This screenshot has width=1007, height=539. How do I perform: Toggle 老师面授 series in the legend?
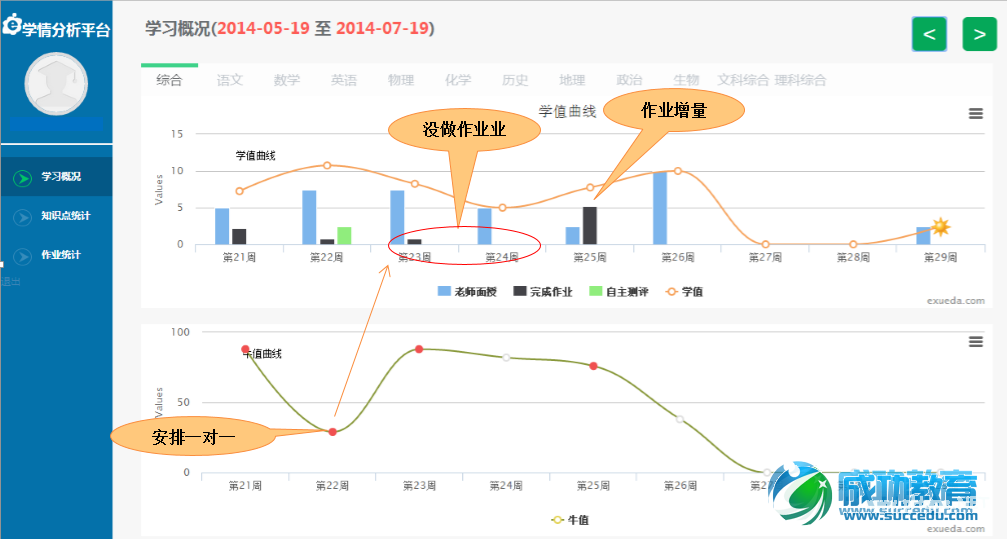(467, 292)
